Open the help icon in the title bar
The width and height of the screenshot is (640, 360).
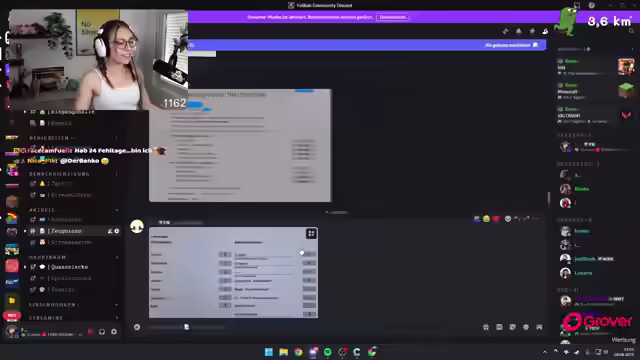coord(591,5)
